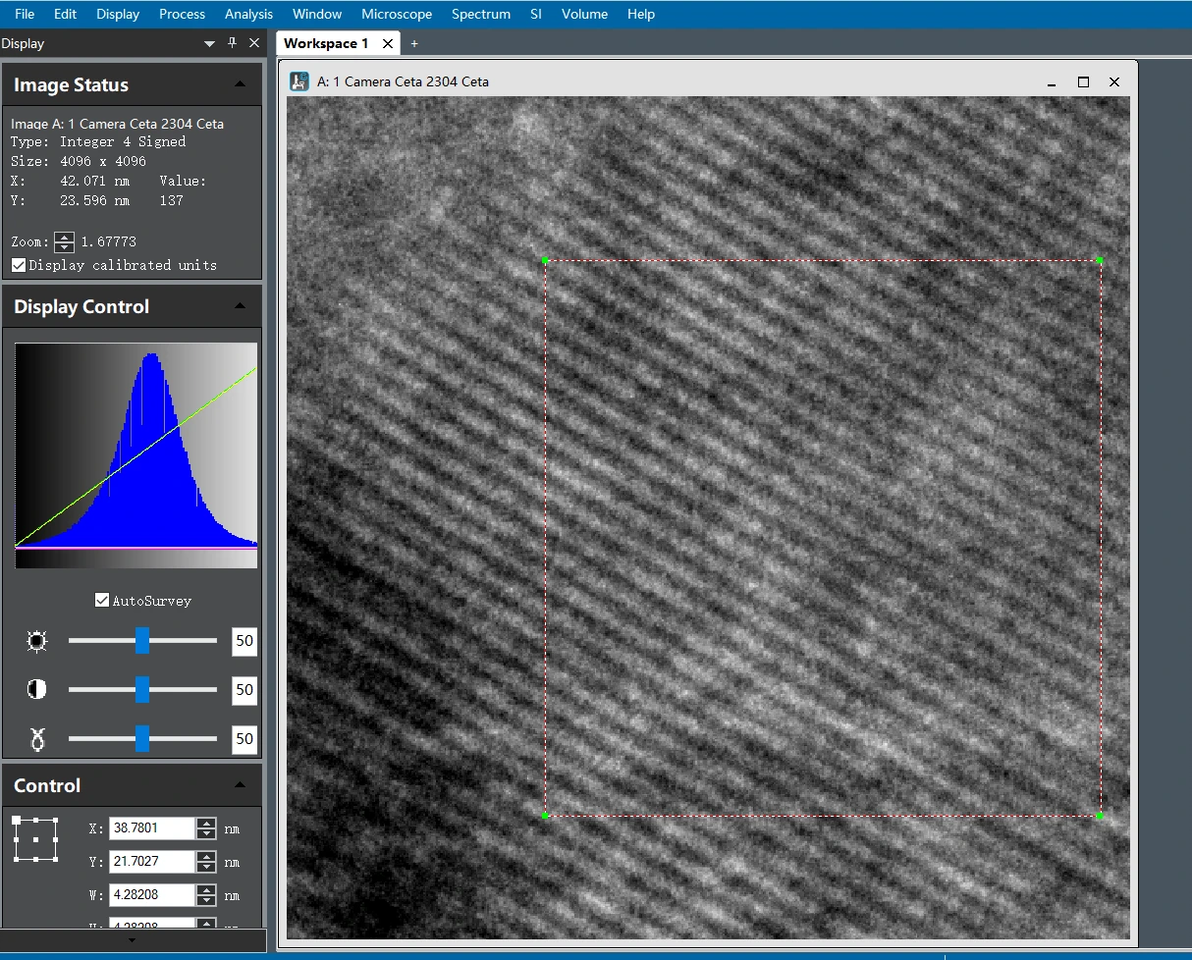Click the Zoom stepper in Image Status
The width and height of the screenshot is (1192, 960).
pos(64,242)
